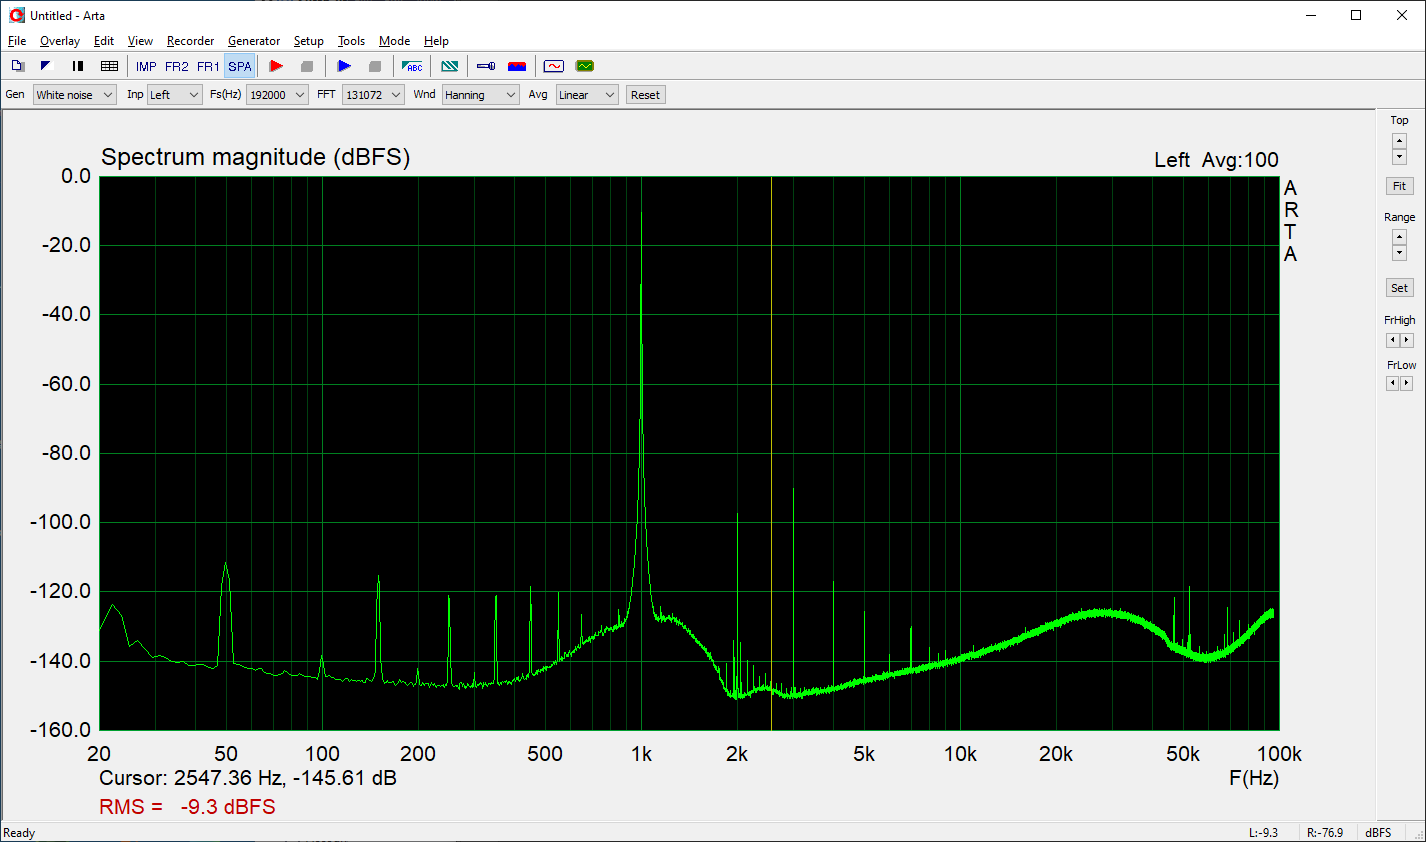Switch to IMP impulse response mode
The image size is (1426, 842).
[146, 66]
